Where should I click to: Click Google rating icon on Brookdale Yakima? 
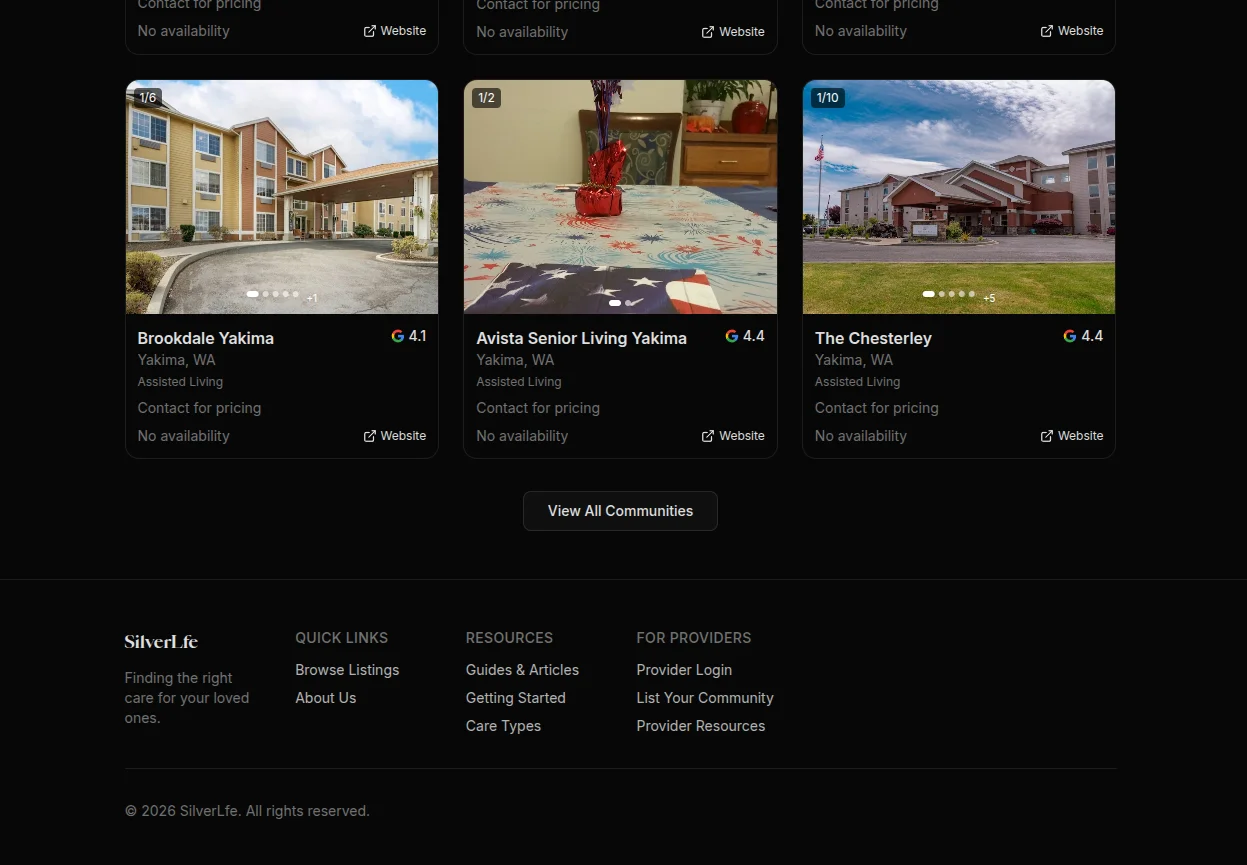398,336
